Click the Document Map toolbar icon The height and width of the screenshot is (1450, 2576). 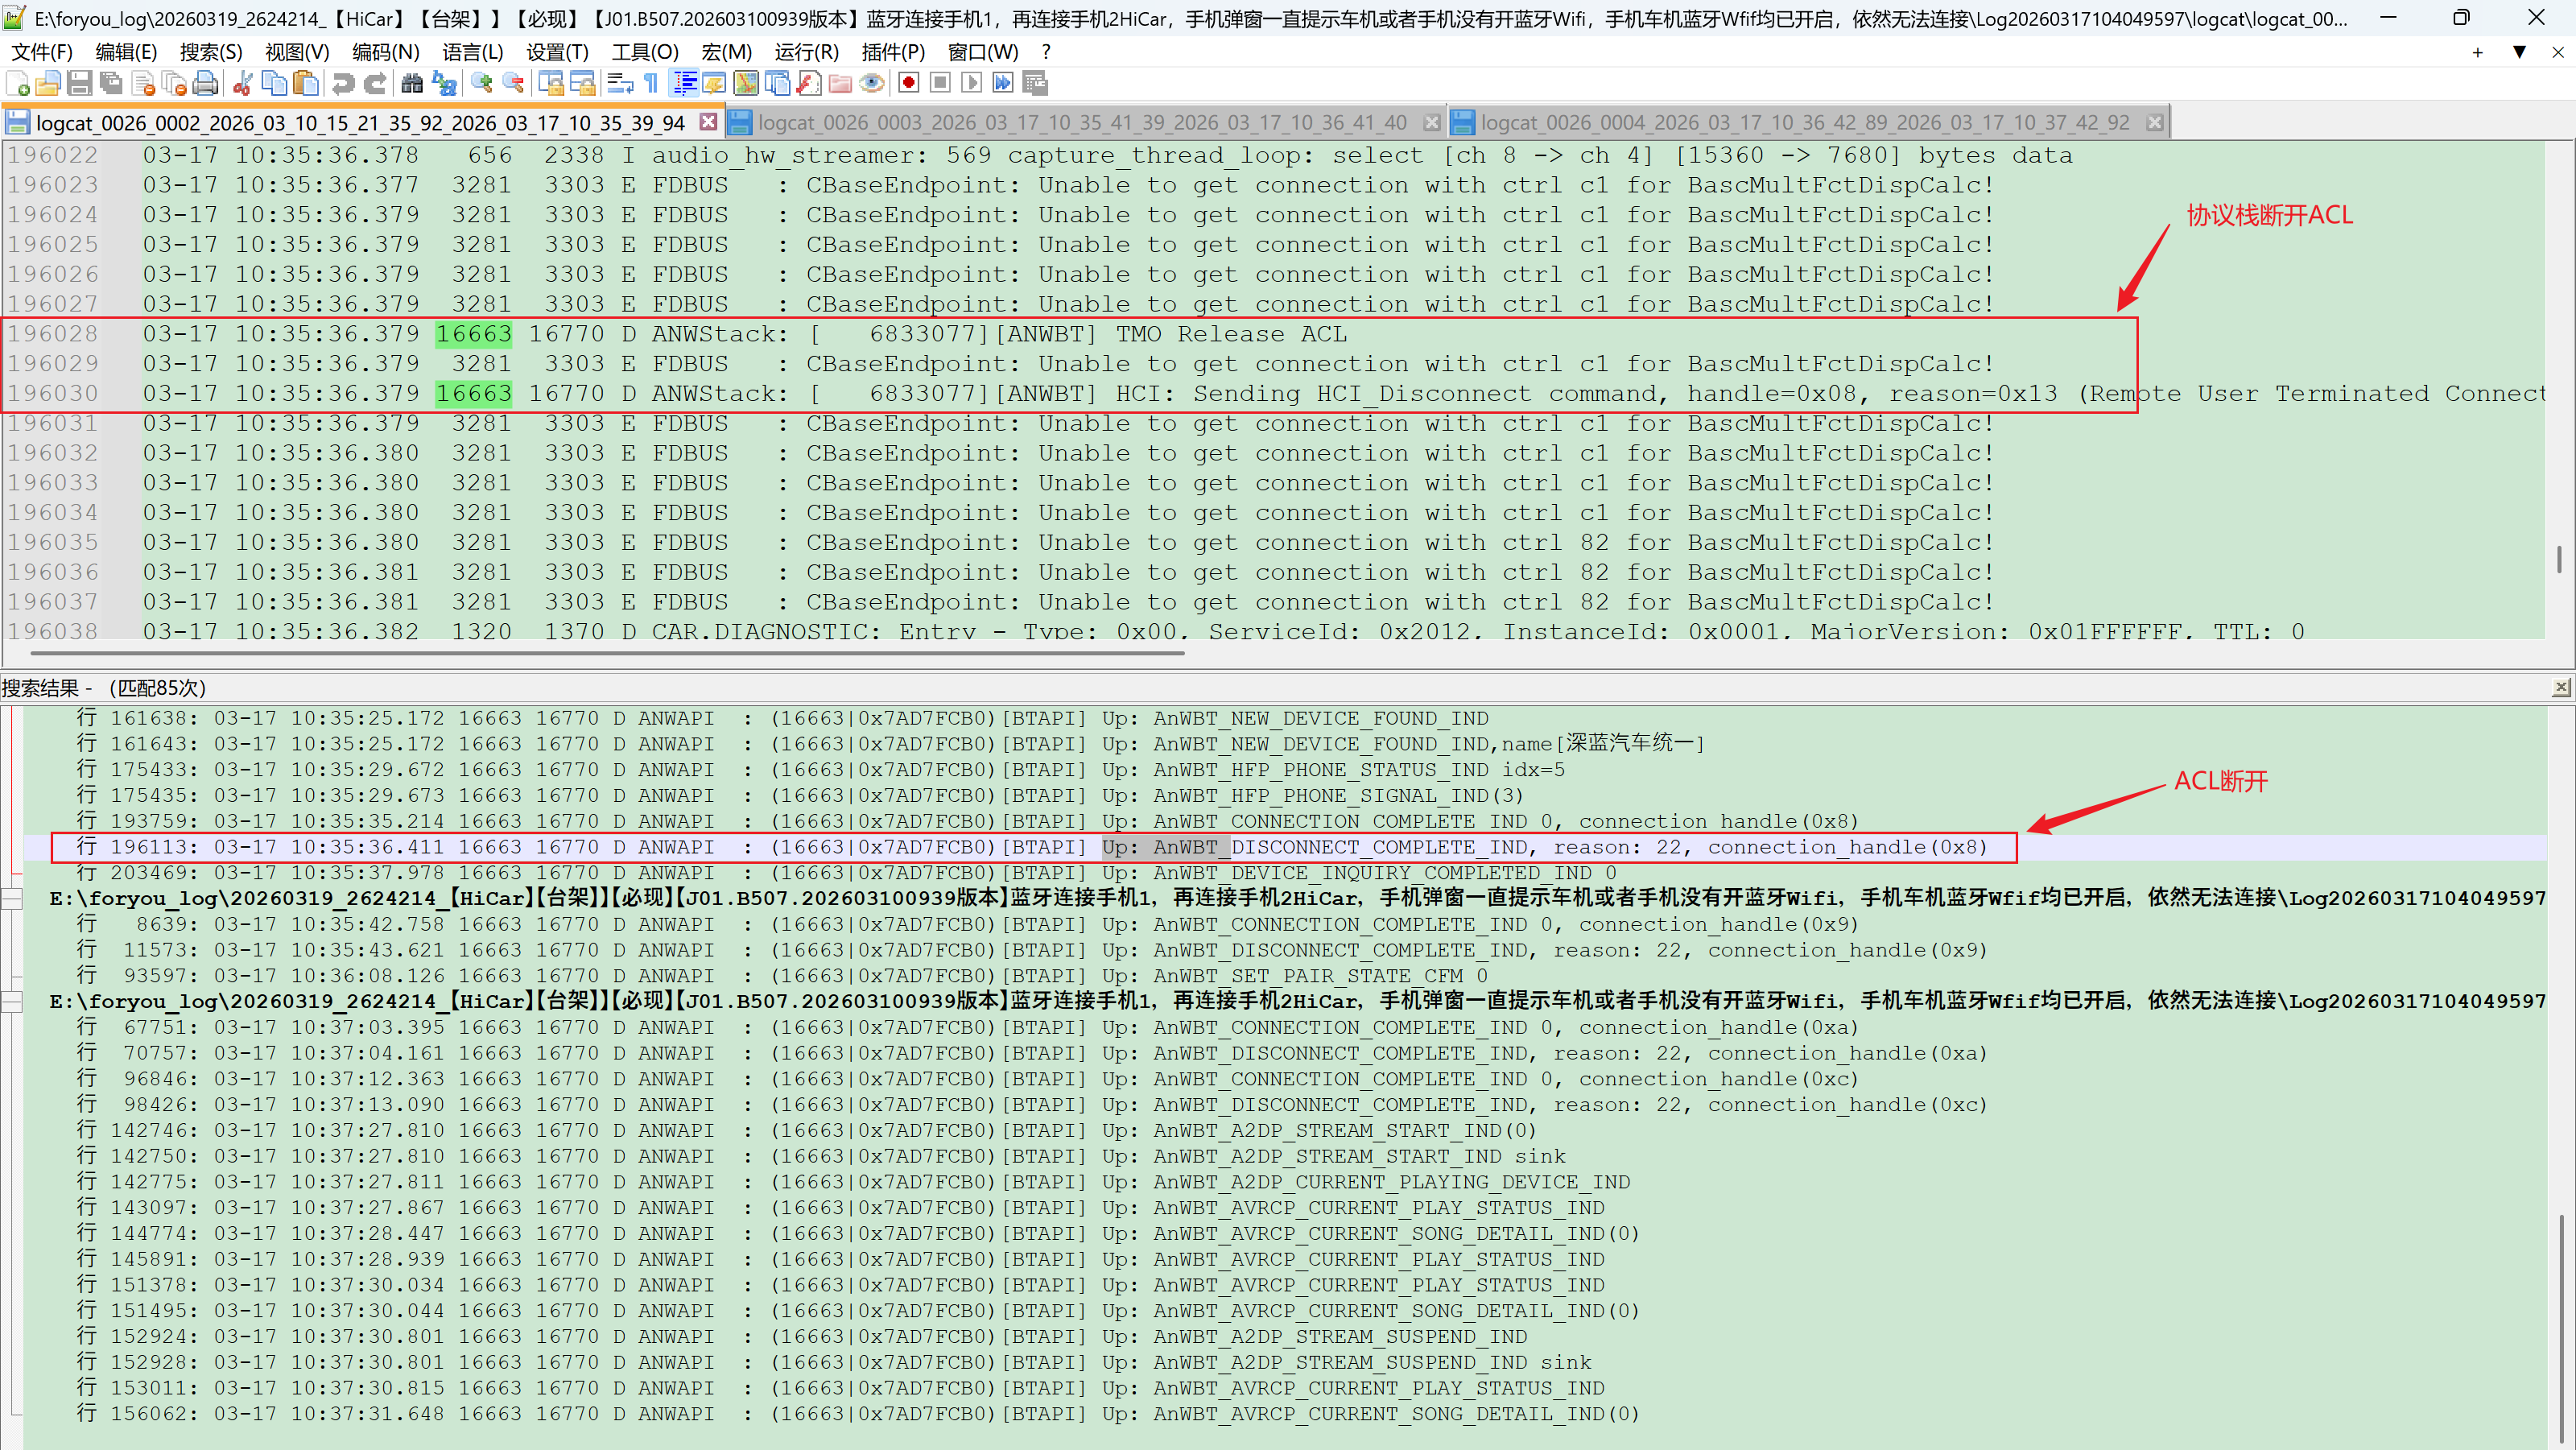tap(745, 84)
